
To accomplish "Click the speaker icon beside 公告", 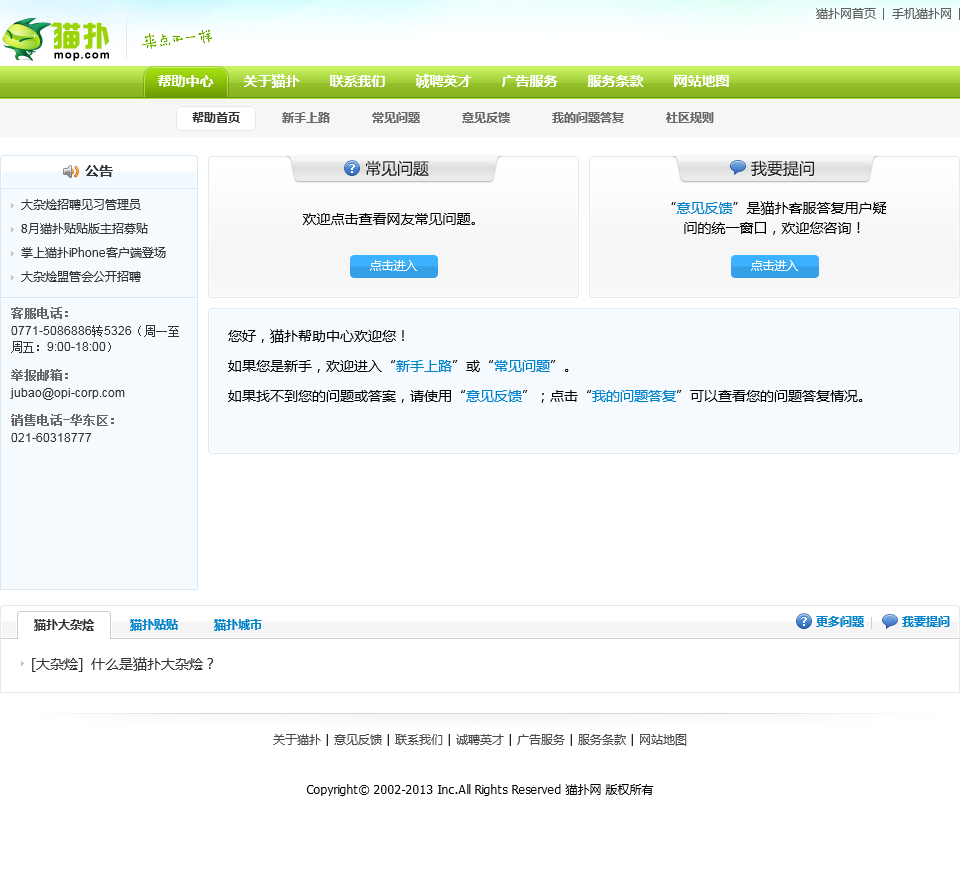I will click(71, 171).
